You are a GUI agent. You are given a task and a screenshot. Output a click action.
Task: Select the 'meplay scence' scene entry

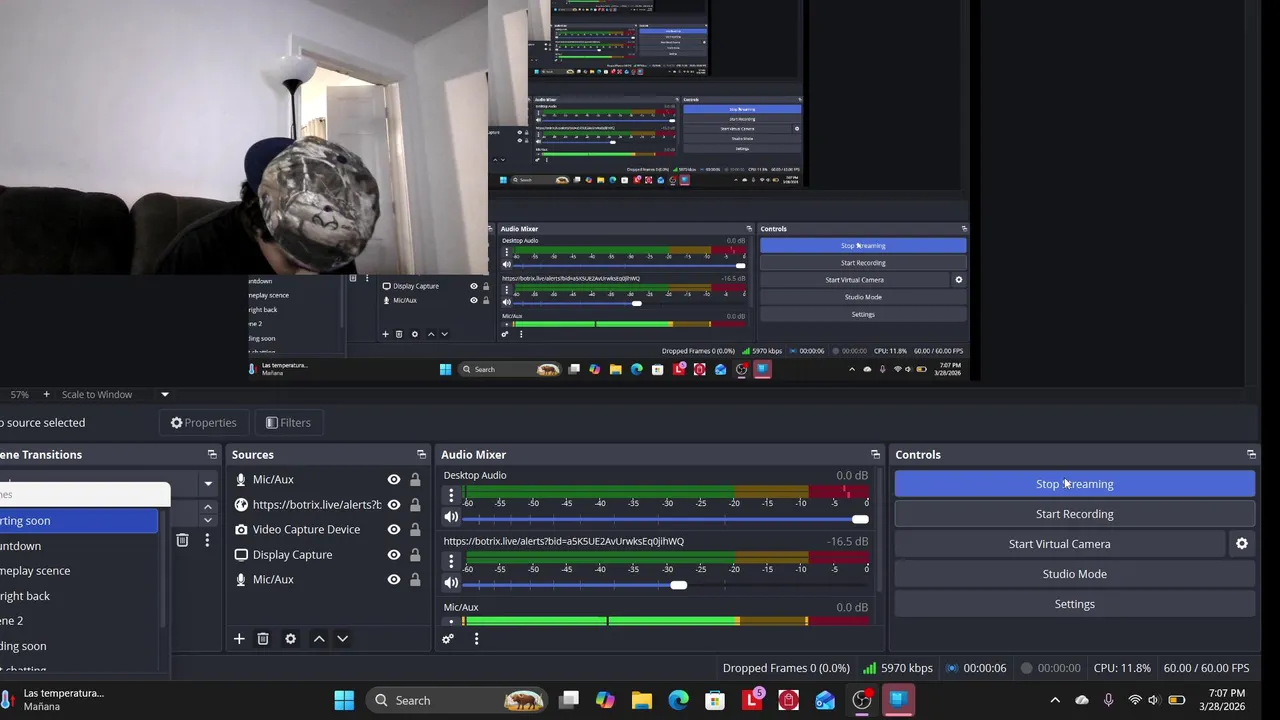point(79,571)
